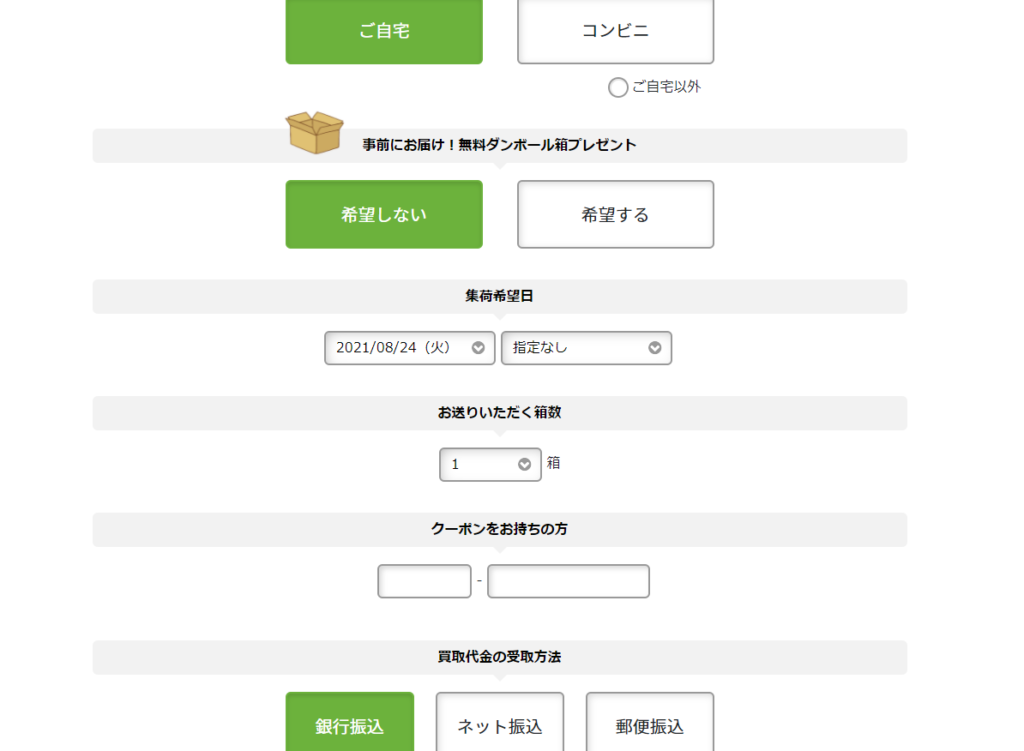Choose 希望する for free cardboard box
The width and height of the screenshot is (1024, 751).
coord(615,214)
